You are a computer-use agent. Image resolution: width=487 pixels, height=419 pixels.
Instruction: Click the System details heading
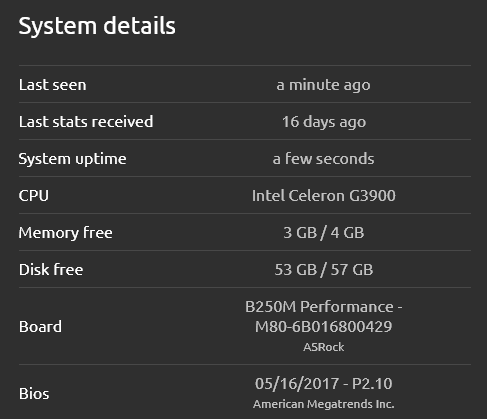click(x=97, y=27)
